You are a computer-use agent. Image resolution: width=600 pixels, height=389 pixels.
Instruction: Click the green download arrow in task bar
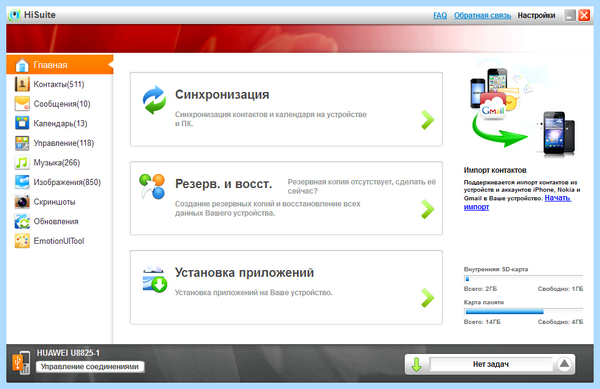416,365
